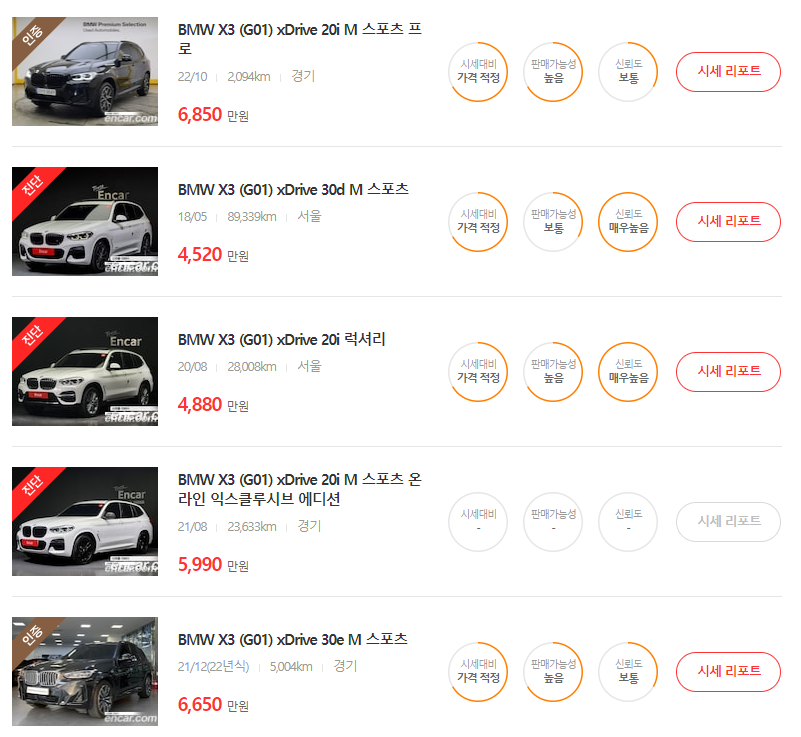Click the white X3 30d listing thumbnail

[85, 222]
